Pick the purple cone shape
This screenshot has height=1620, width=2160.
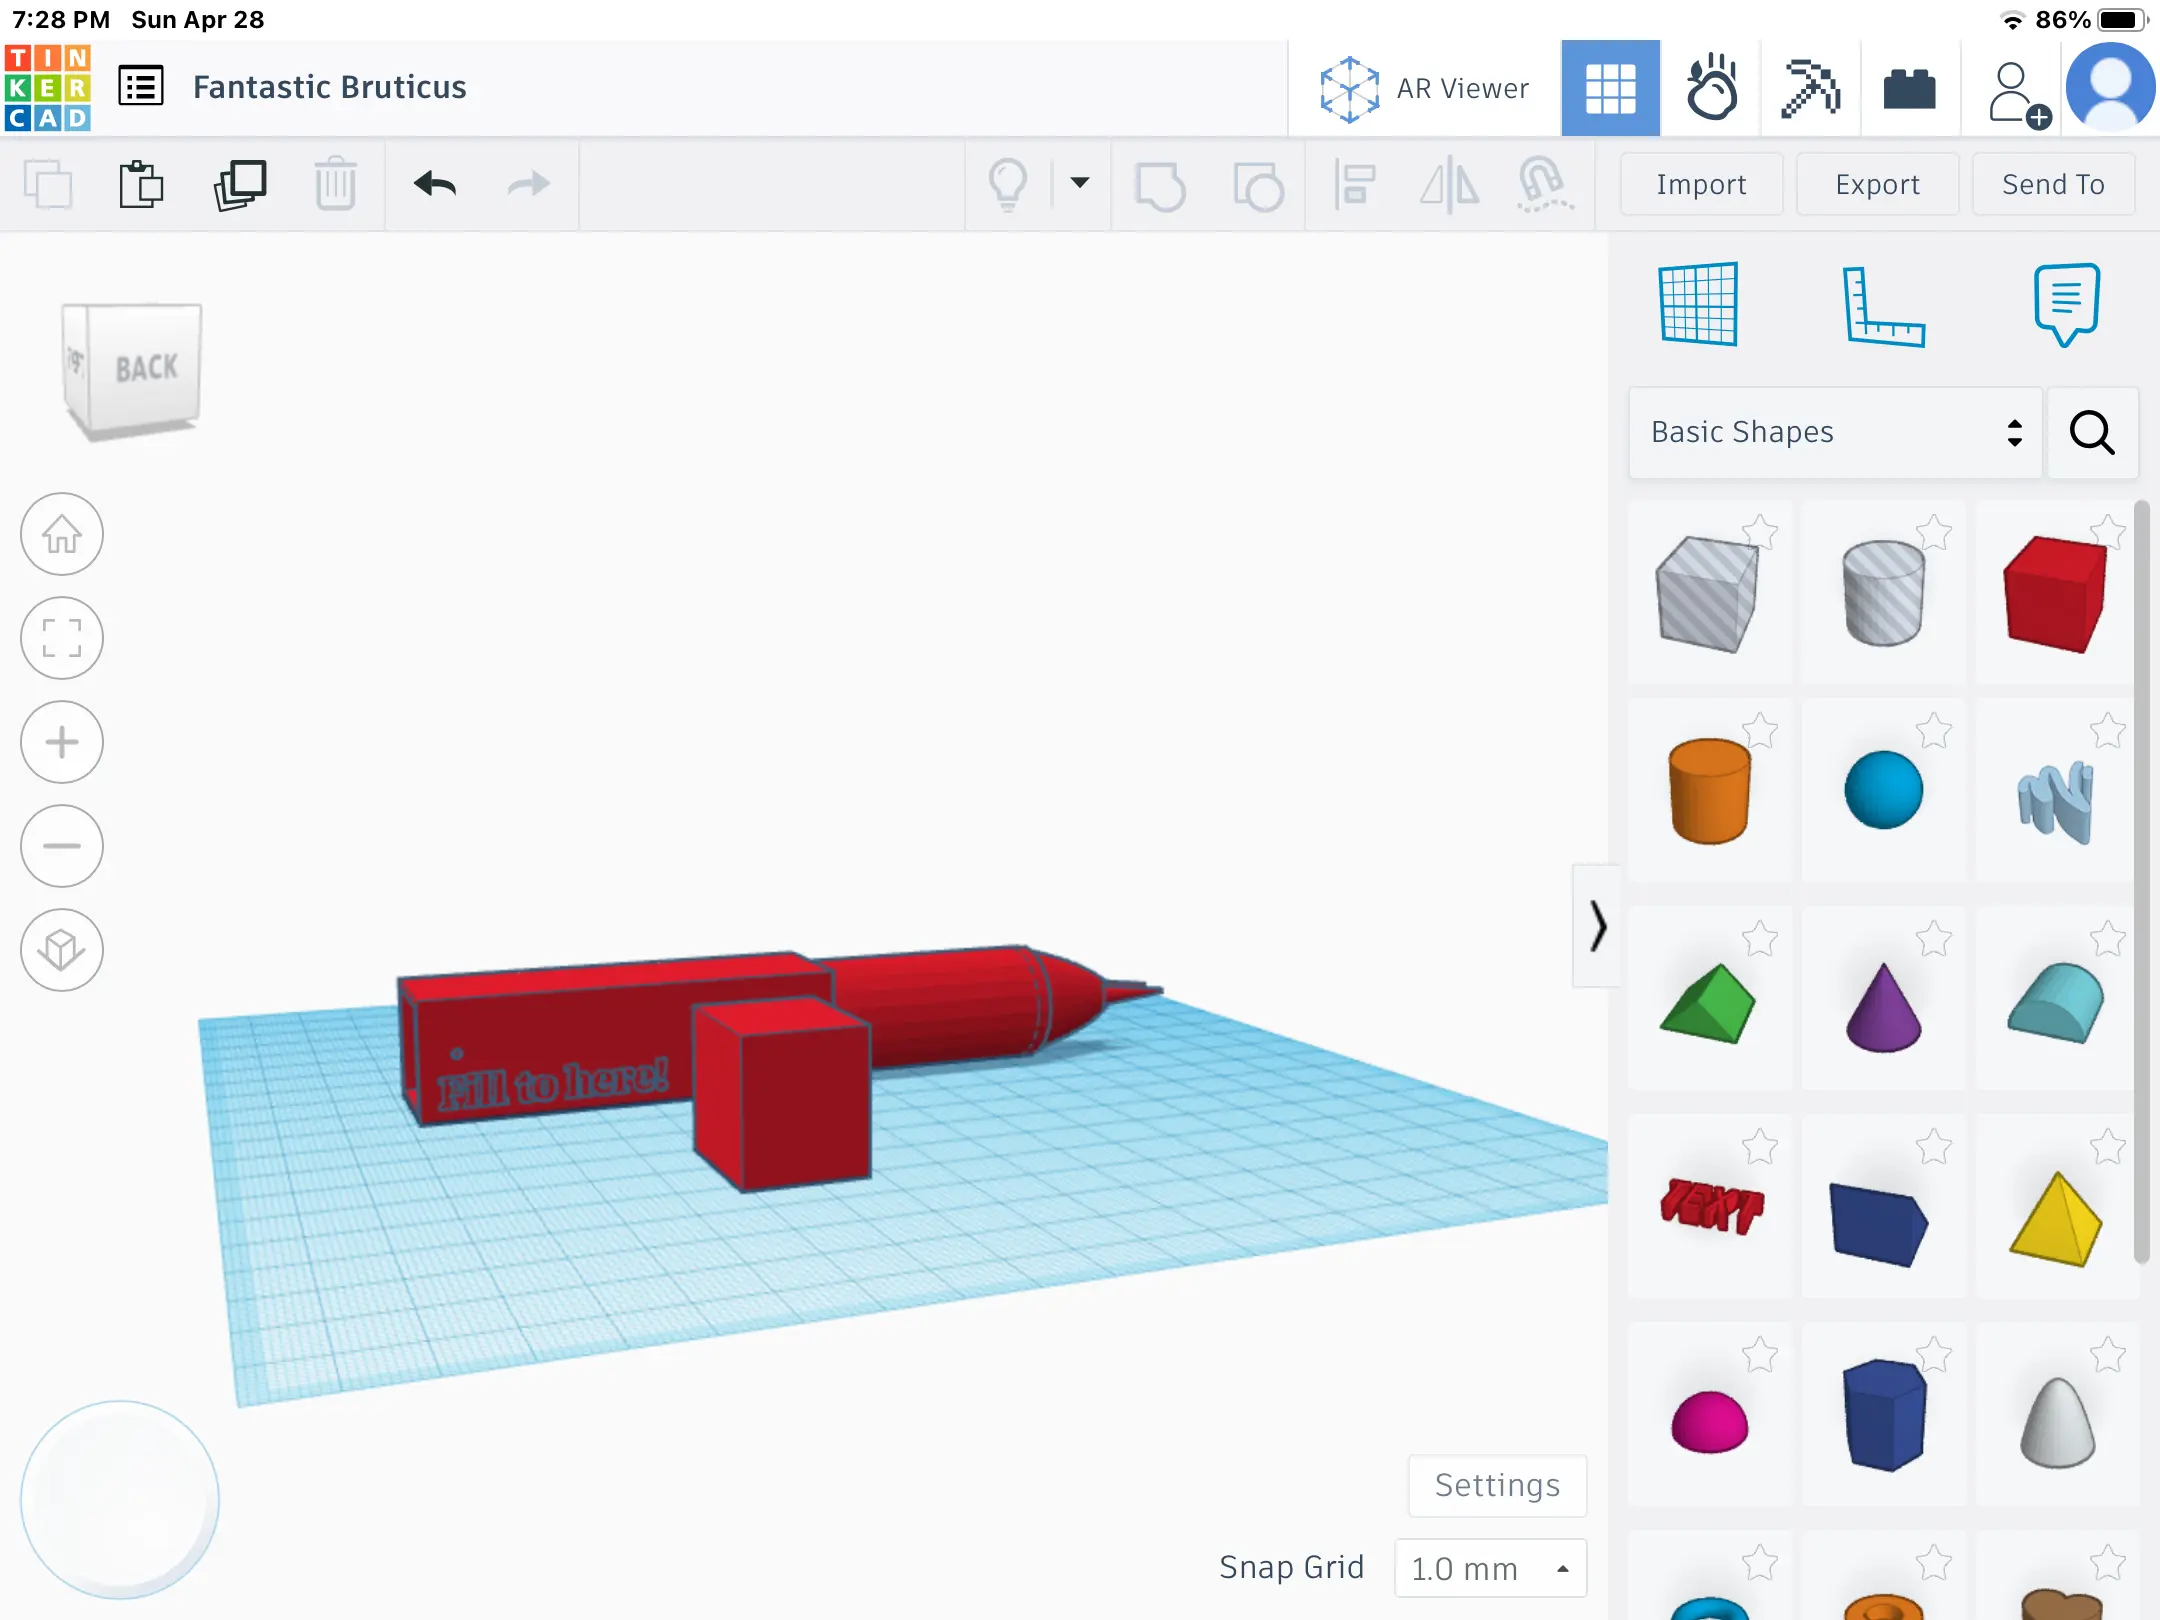(x=1883, y=1006)
